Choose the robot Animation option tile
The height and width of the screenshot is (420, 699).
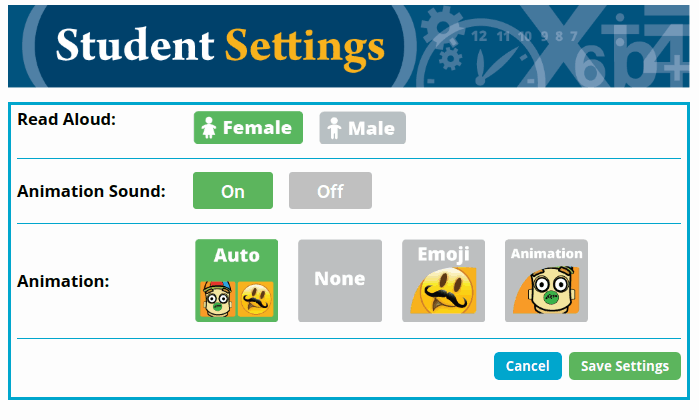[547, 280]
